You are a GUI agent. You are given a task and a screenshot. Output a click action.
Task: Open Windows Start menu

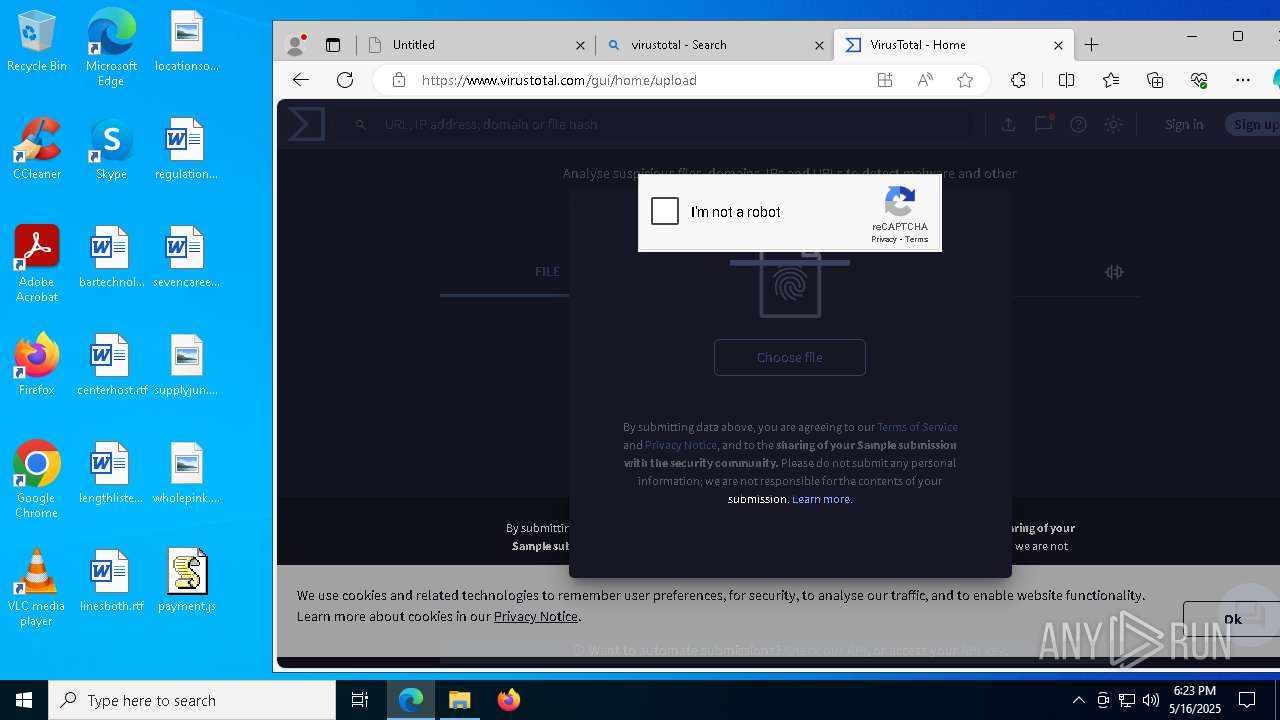[24, 700]
